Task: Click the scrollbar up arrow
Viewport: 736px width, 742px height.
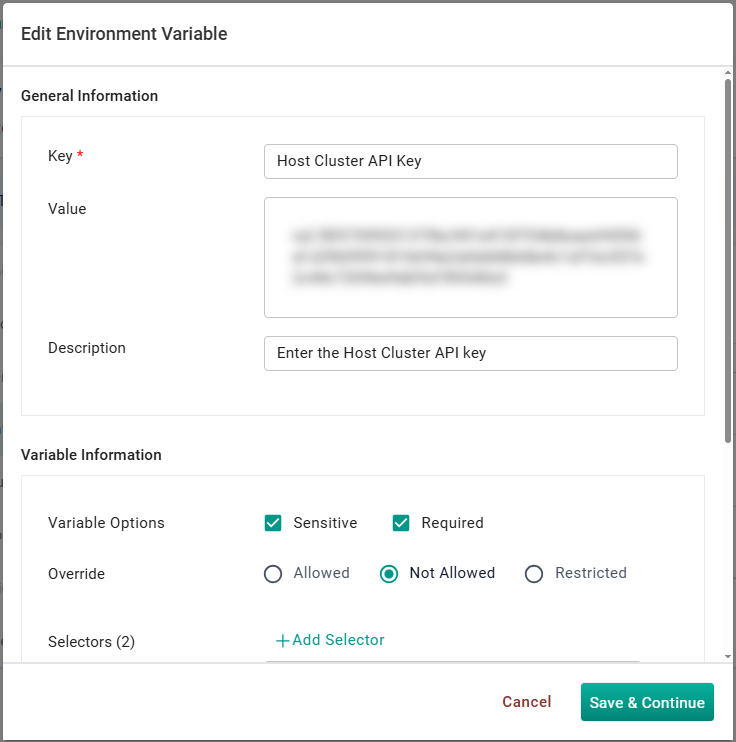Action: pos(727,73)
